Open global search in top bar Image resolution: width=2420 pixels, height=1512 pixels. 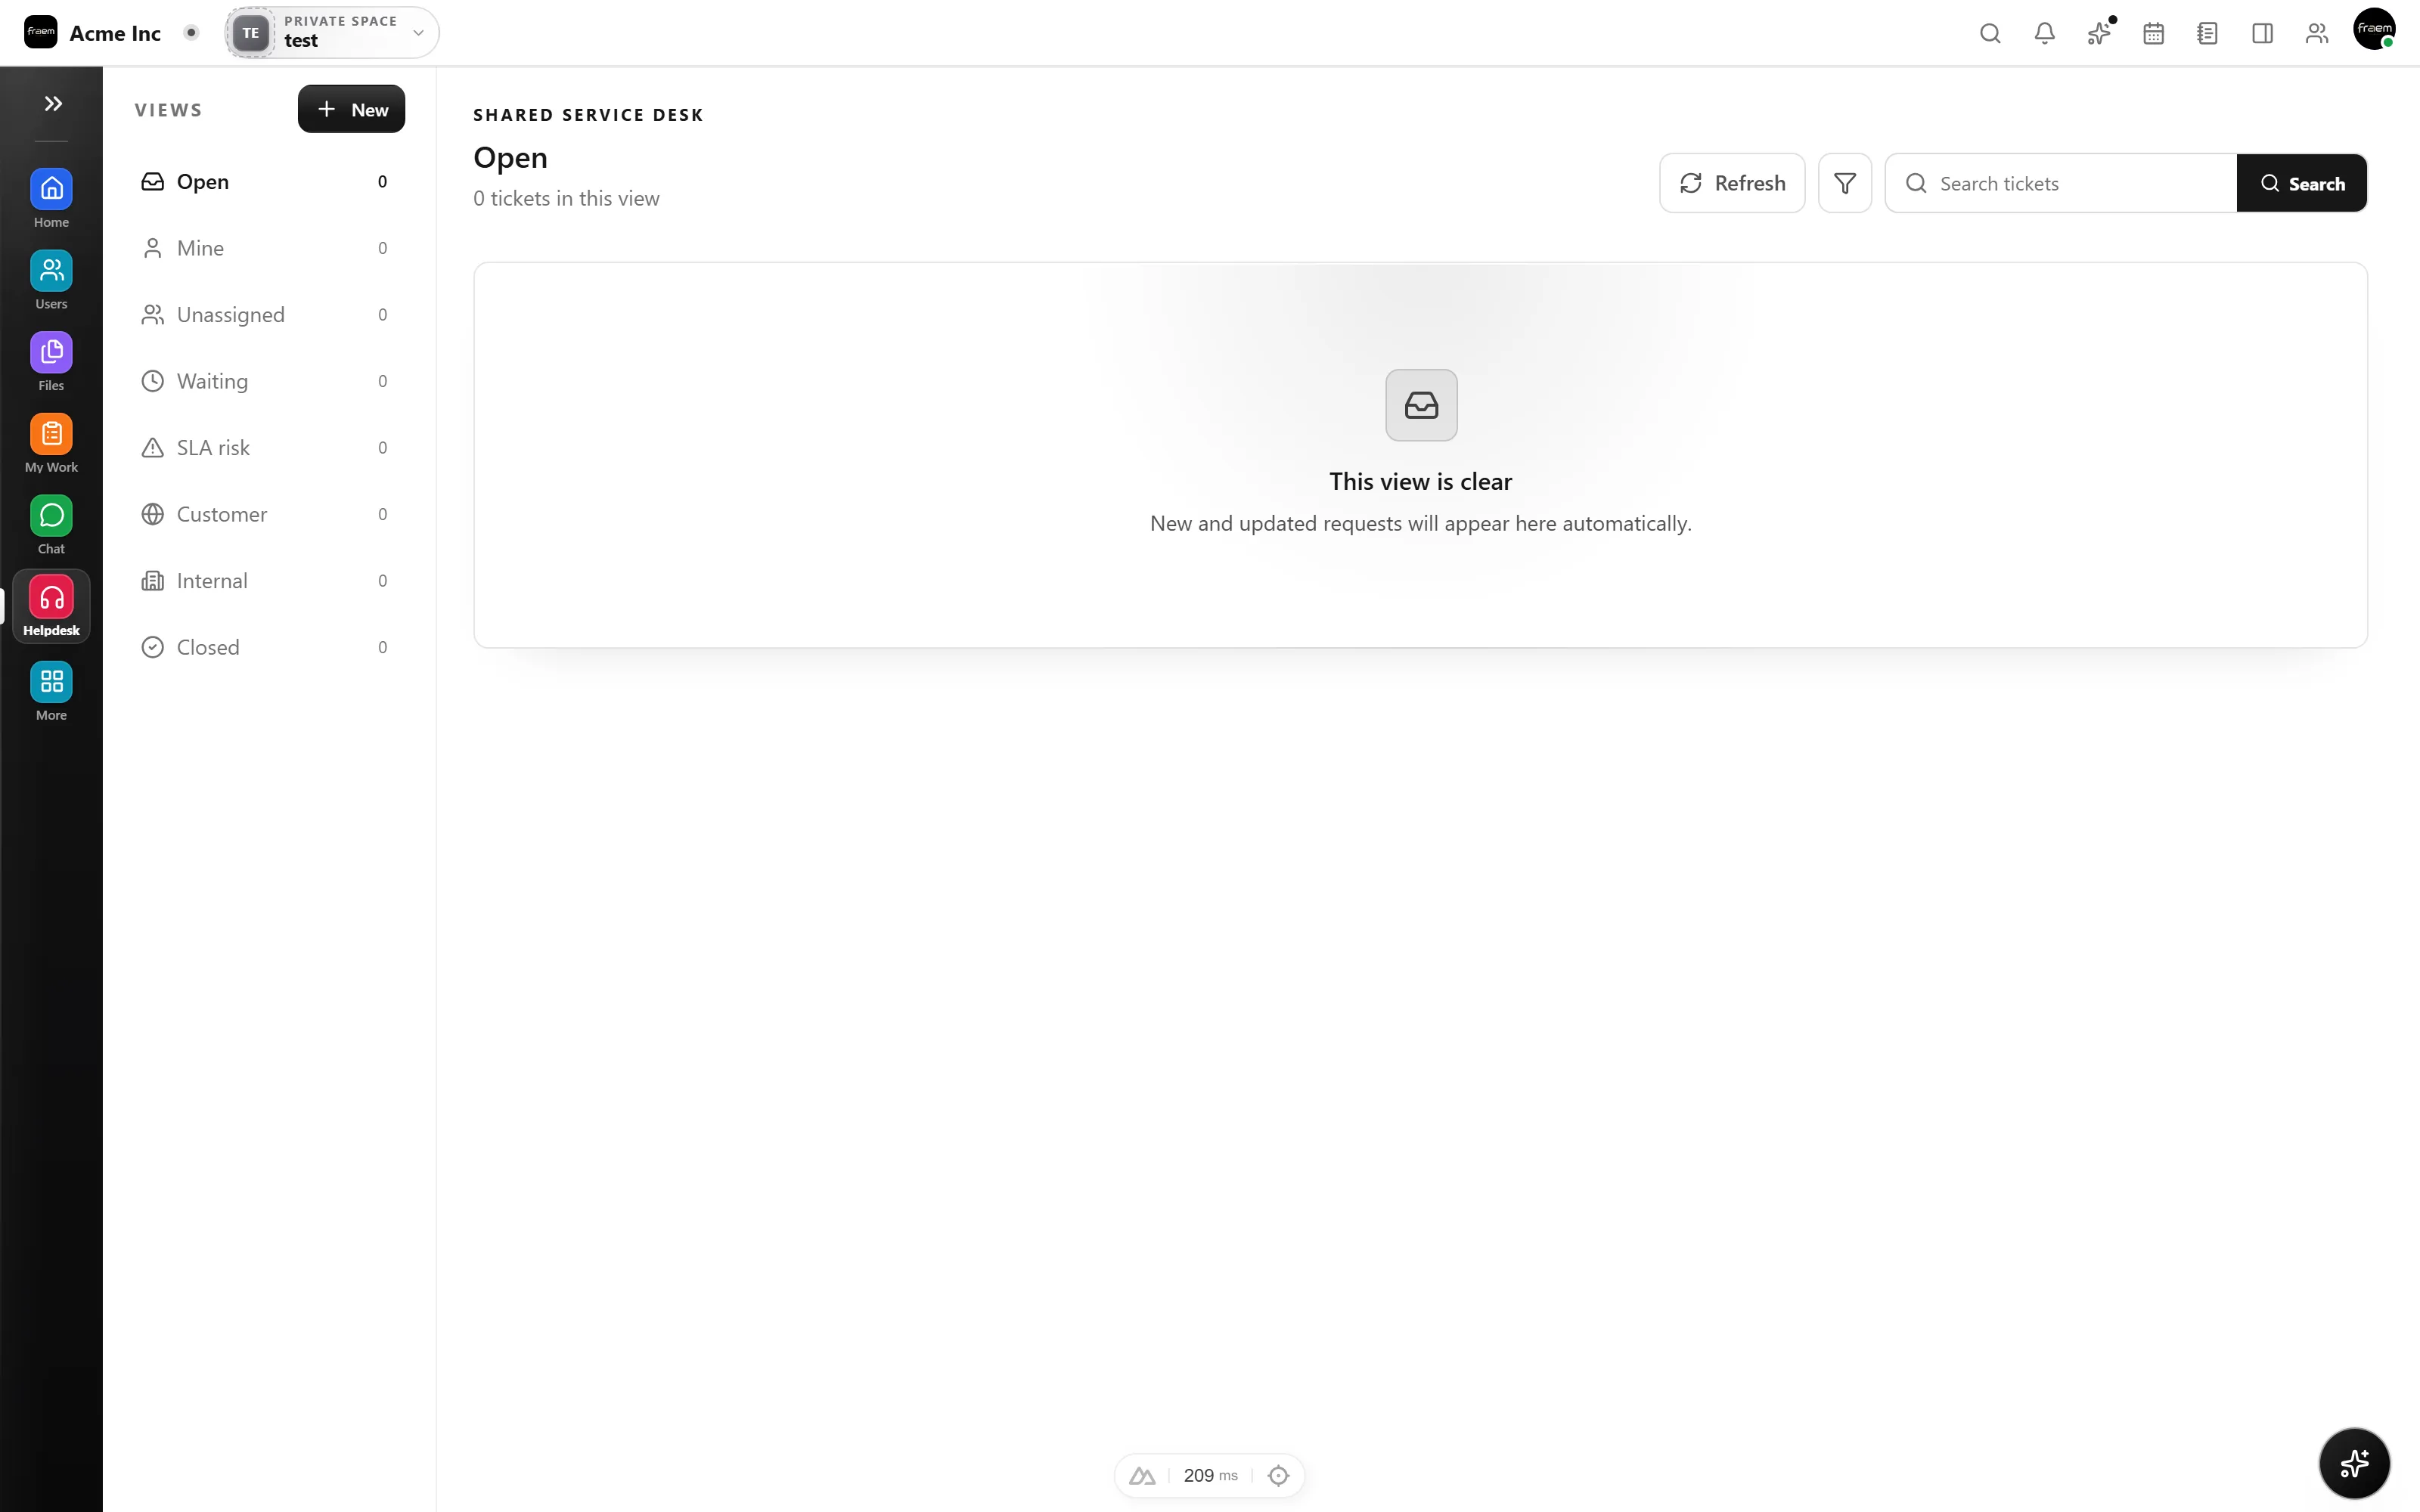[1990, 33]
